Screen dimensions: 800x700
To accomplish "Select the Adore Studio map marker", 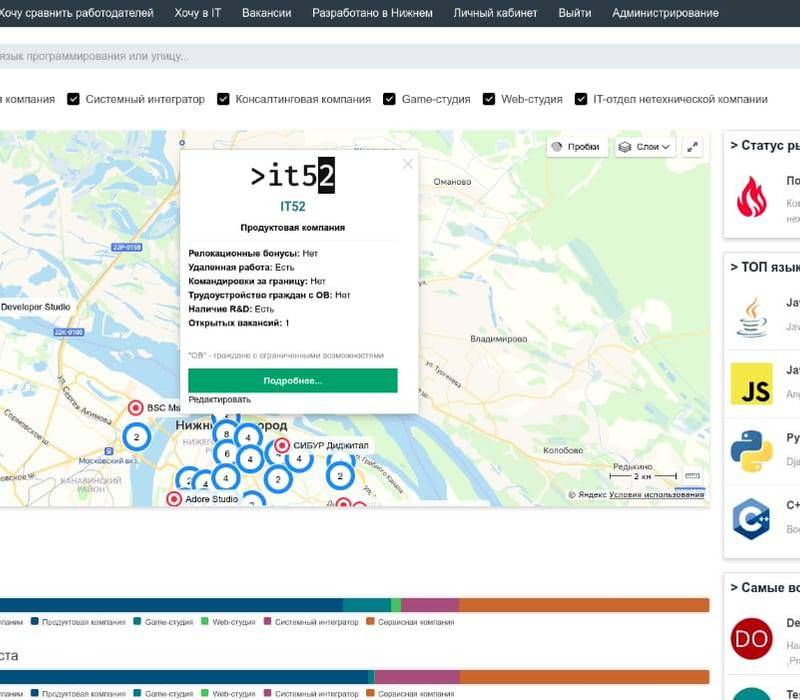I will pyautogui.click(x=174, y=499).
